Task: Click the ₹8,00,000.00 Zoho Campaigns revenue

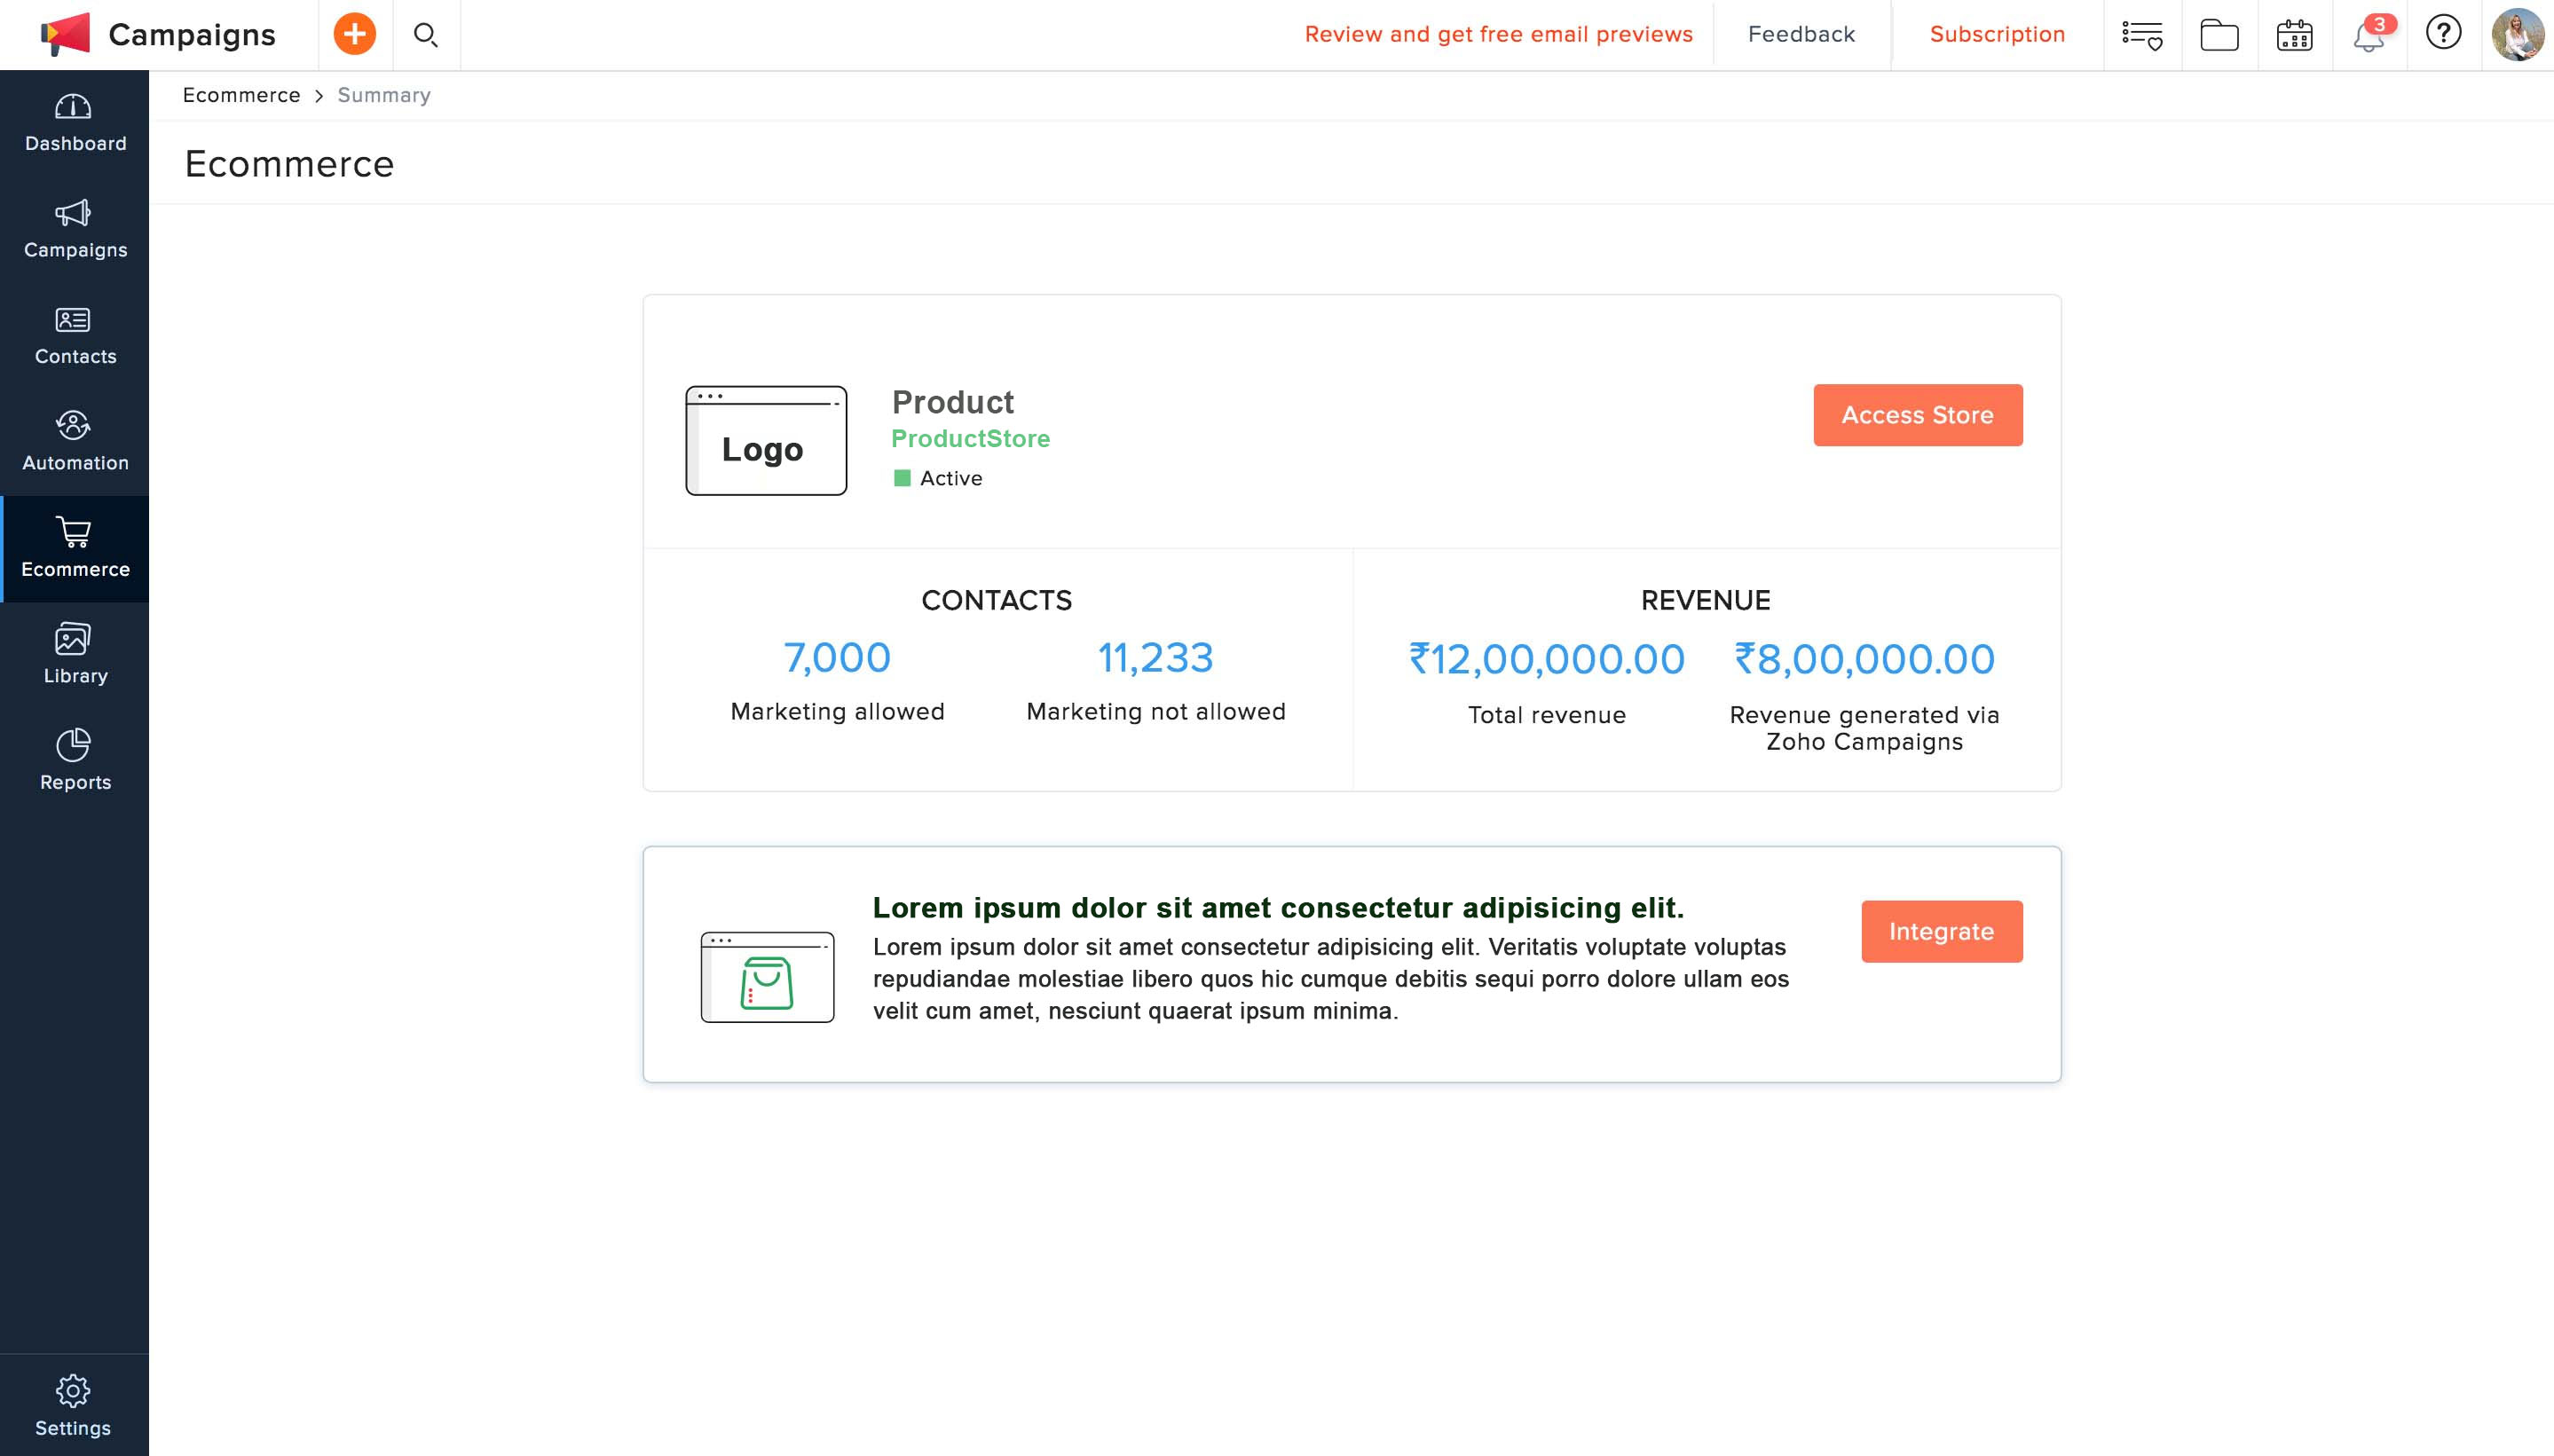Action: [1864, 659]
